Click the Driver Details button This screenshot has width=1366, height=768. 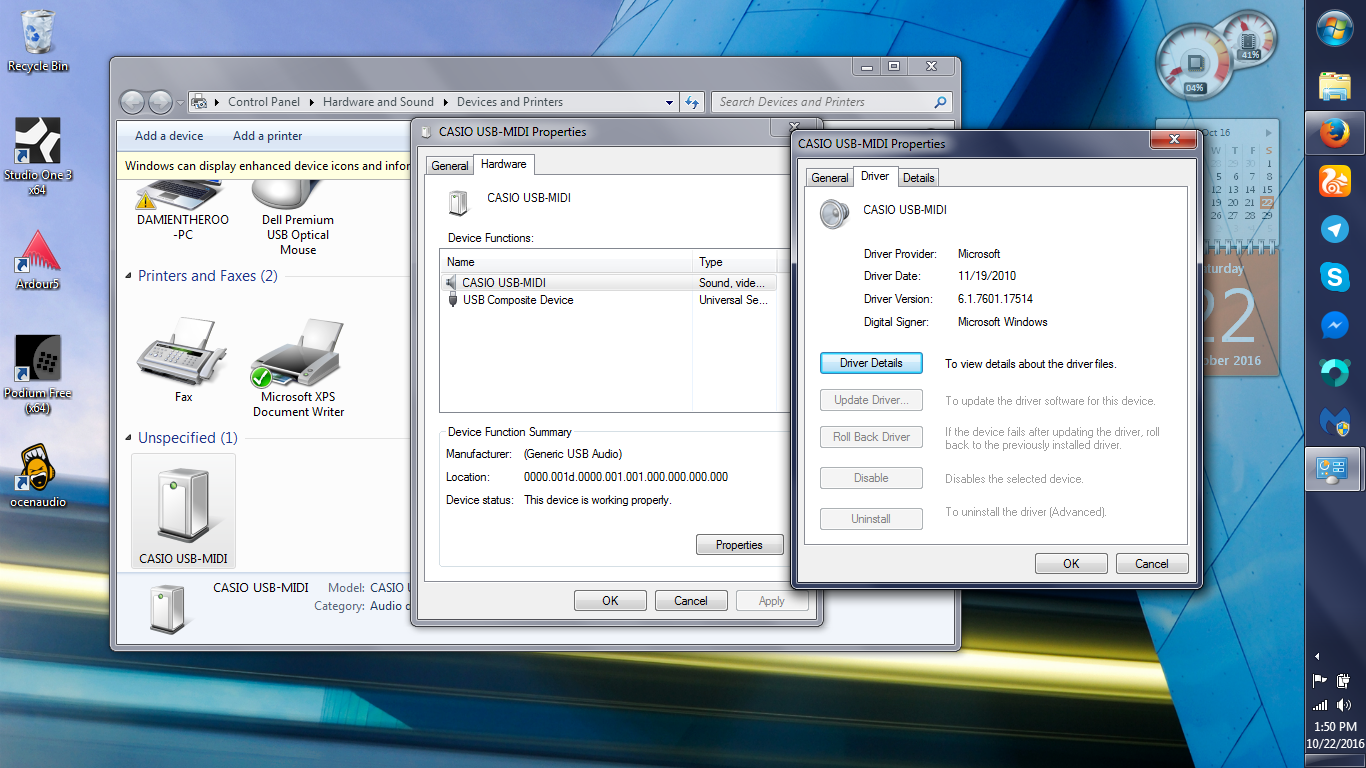871,363
